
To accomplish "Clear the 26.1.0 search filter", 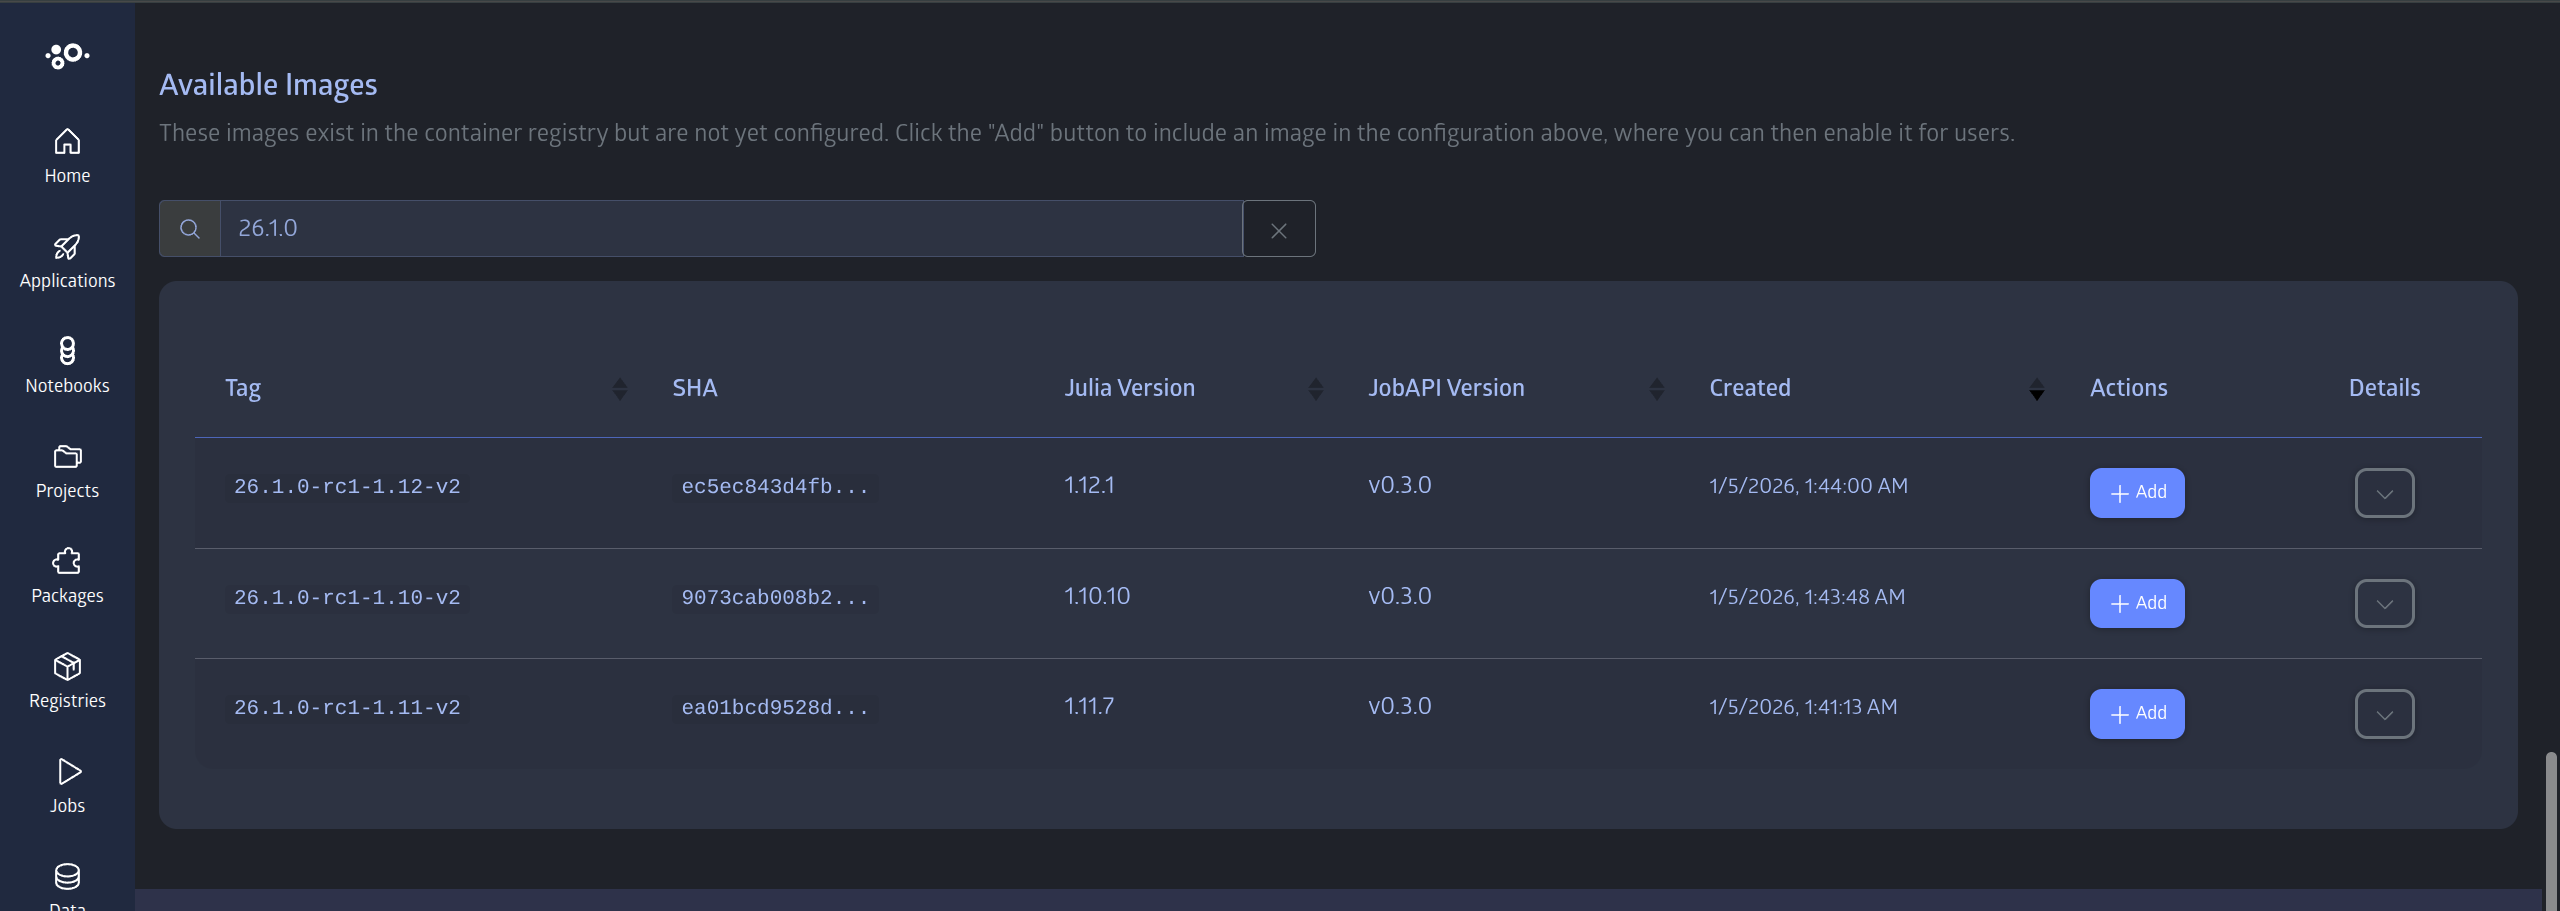I will pos(1278,228).
